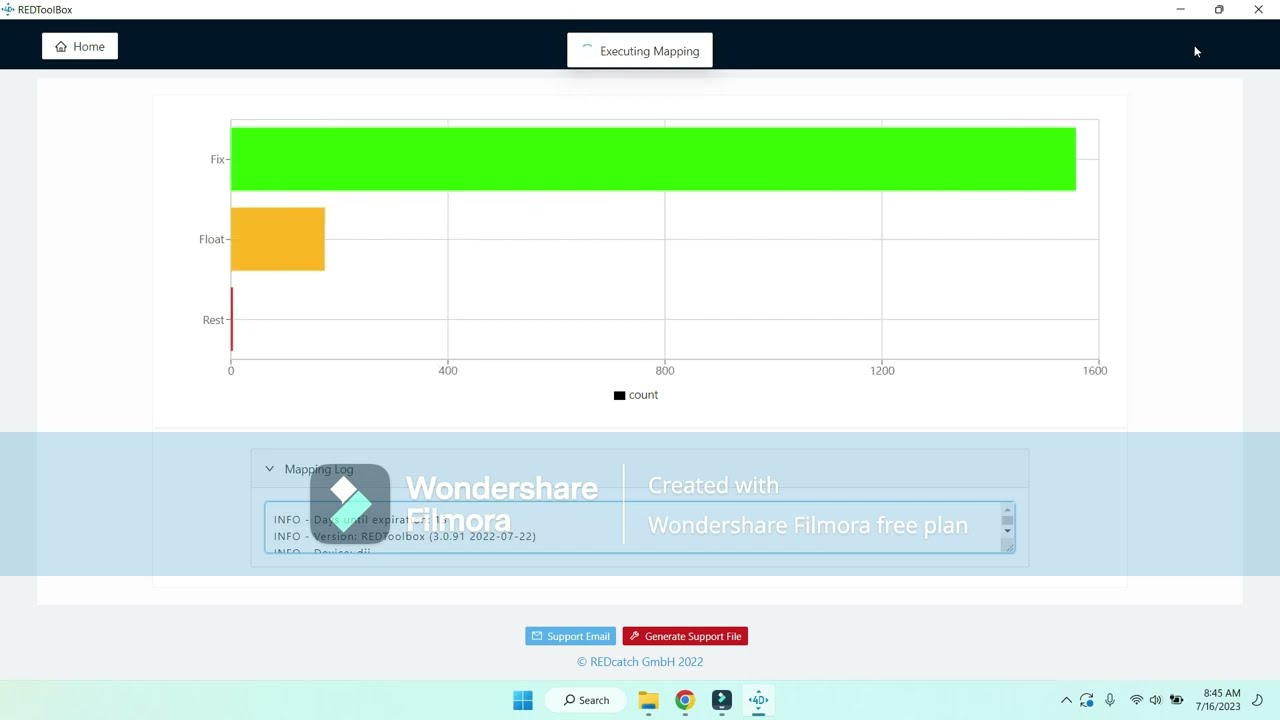Click the red Rest bar in chart

point(232,320)
